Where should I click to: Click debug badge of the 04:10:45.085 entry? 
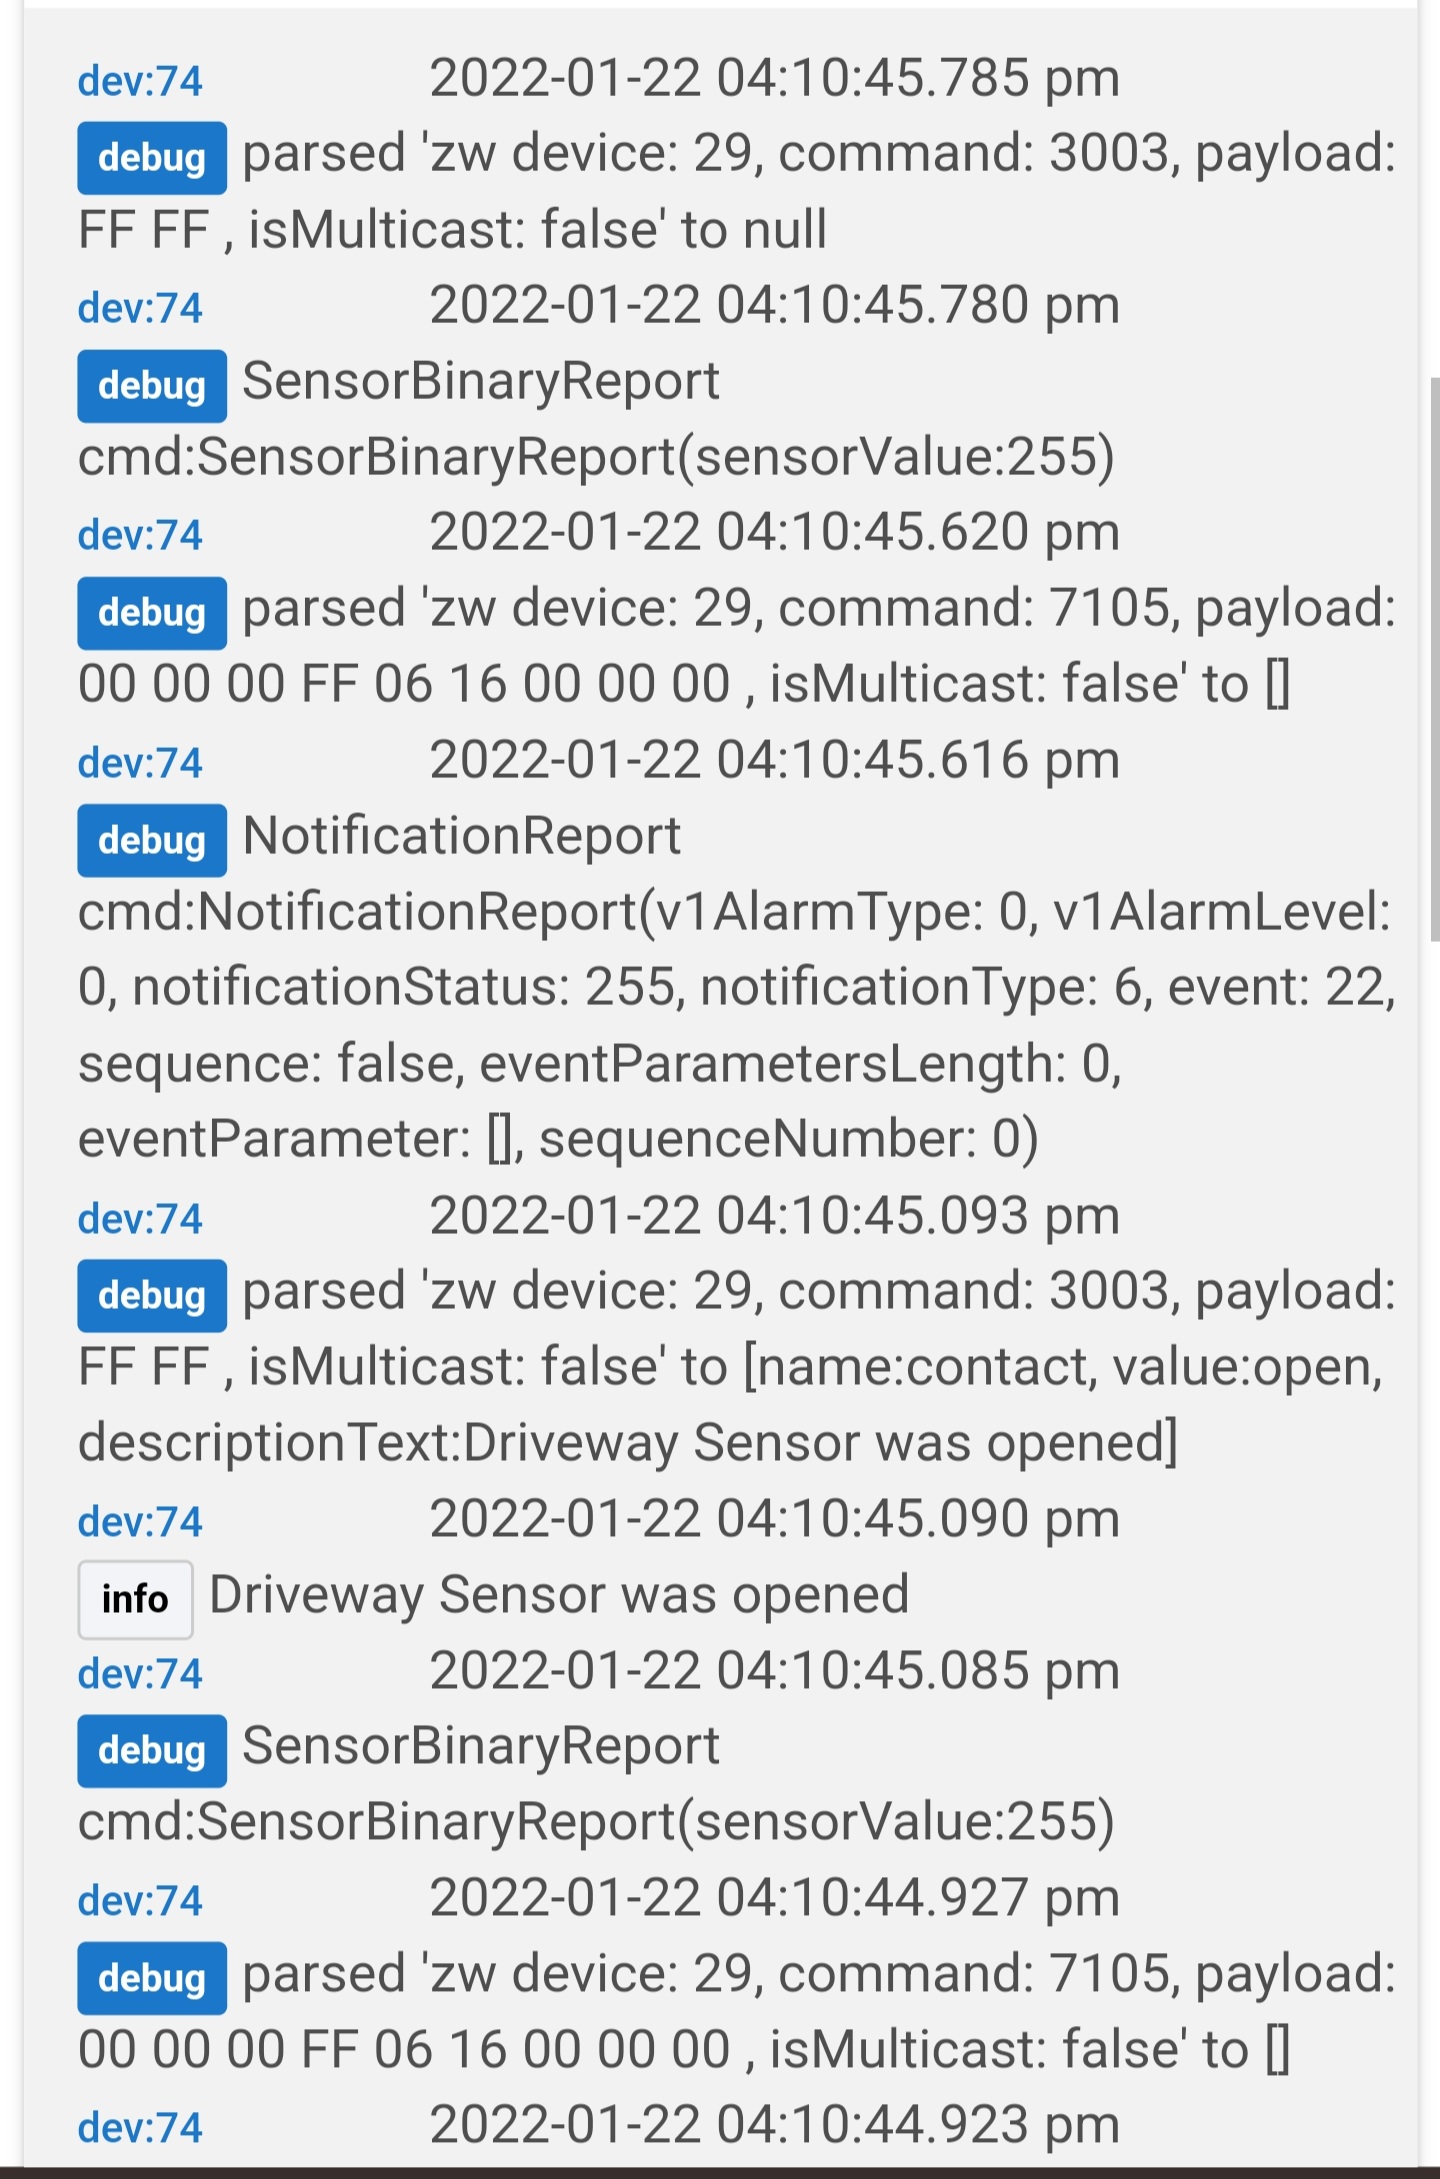[x=152, y=1751]
